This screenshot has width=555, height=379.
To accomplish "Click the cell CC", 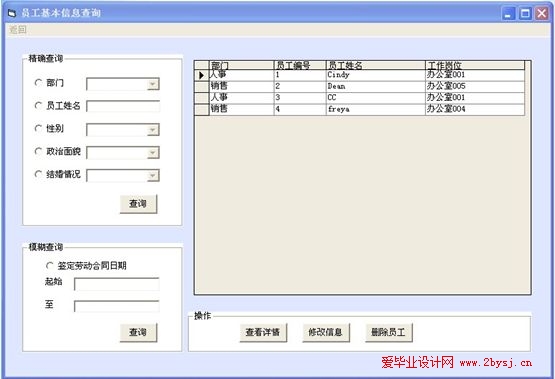I will coord(376,98).
